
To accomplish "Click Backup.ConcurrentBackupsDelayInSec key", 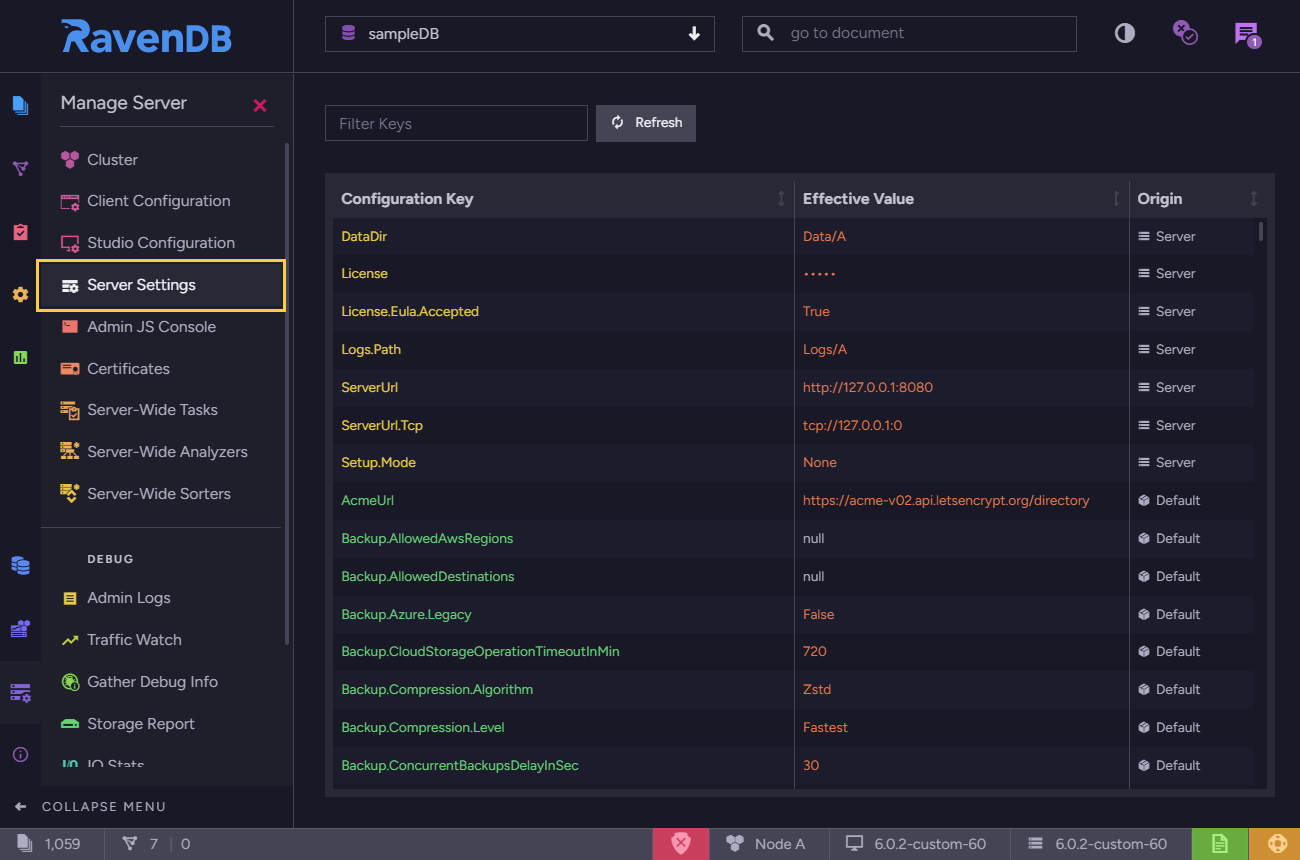I will 460,766.
